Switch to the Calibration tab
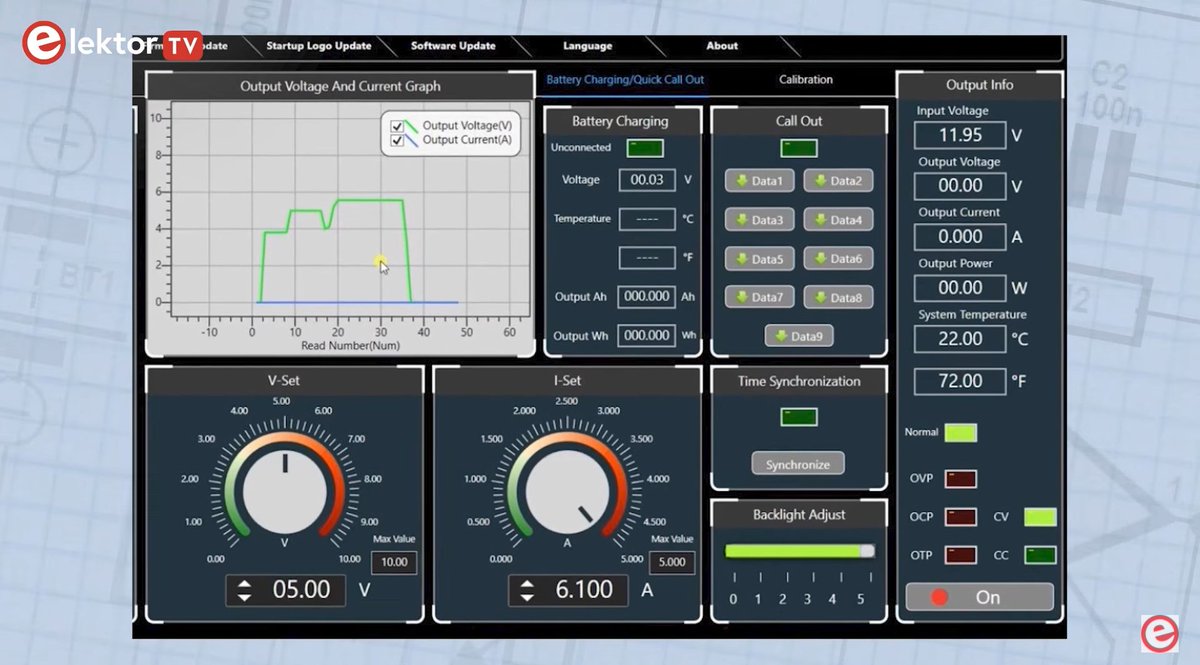The width and height of the screenshot is (1200, 665). 806,80
